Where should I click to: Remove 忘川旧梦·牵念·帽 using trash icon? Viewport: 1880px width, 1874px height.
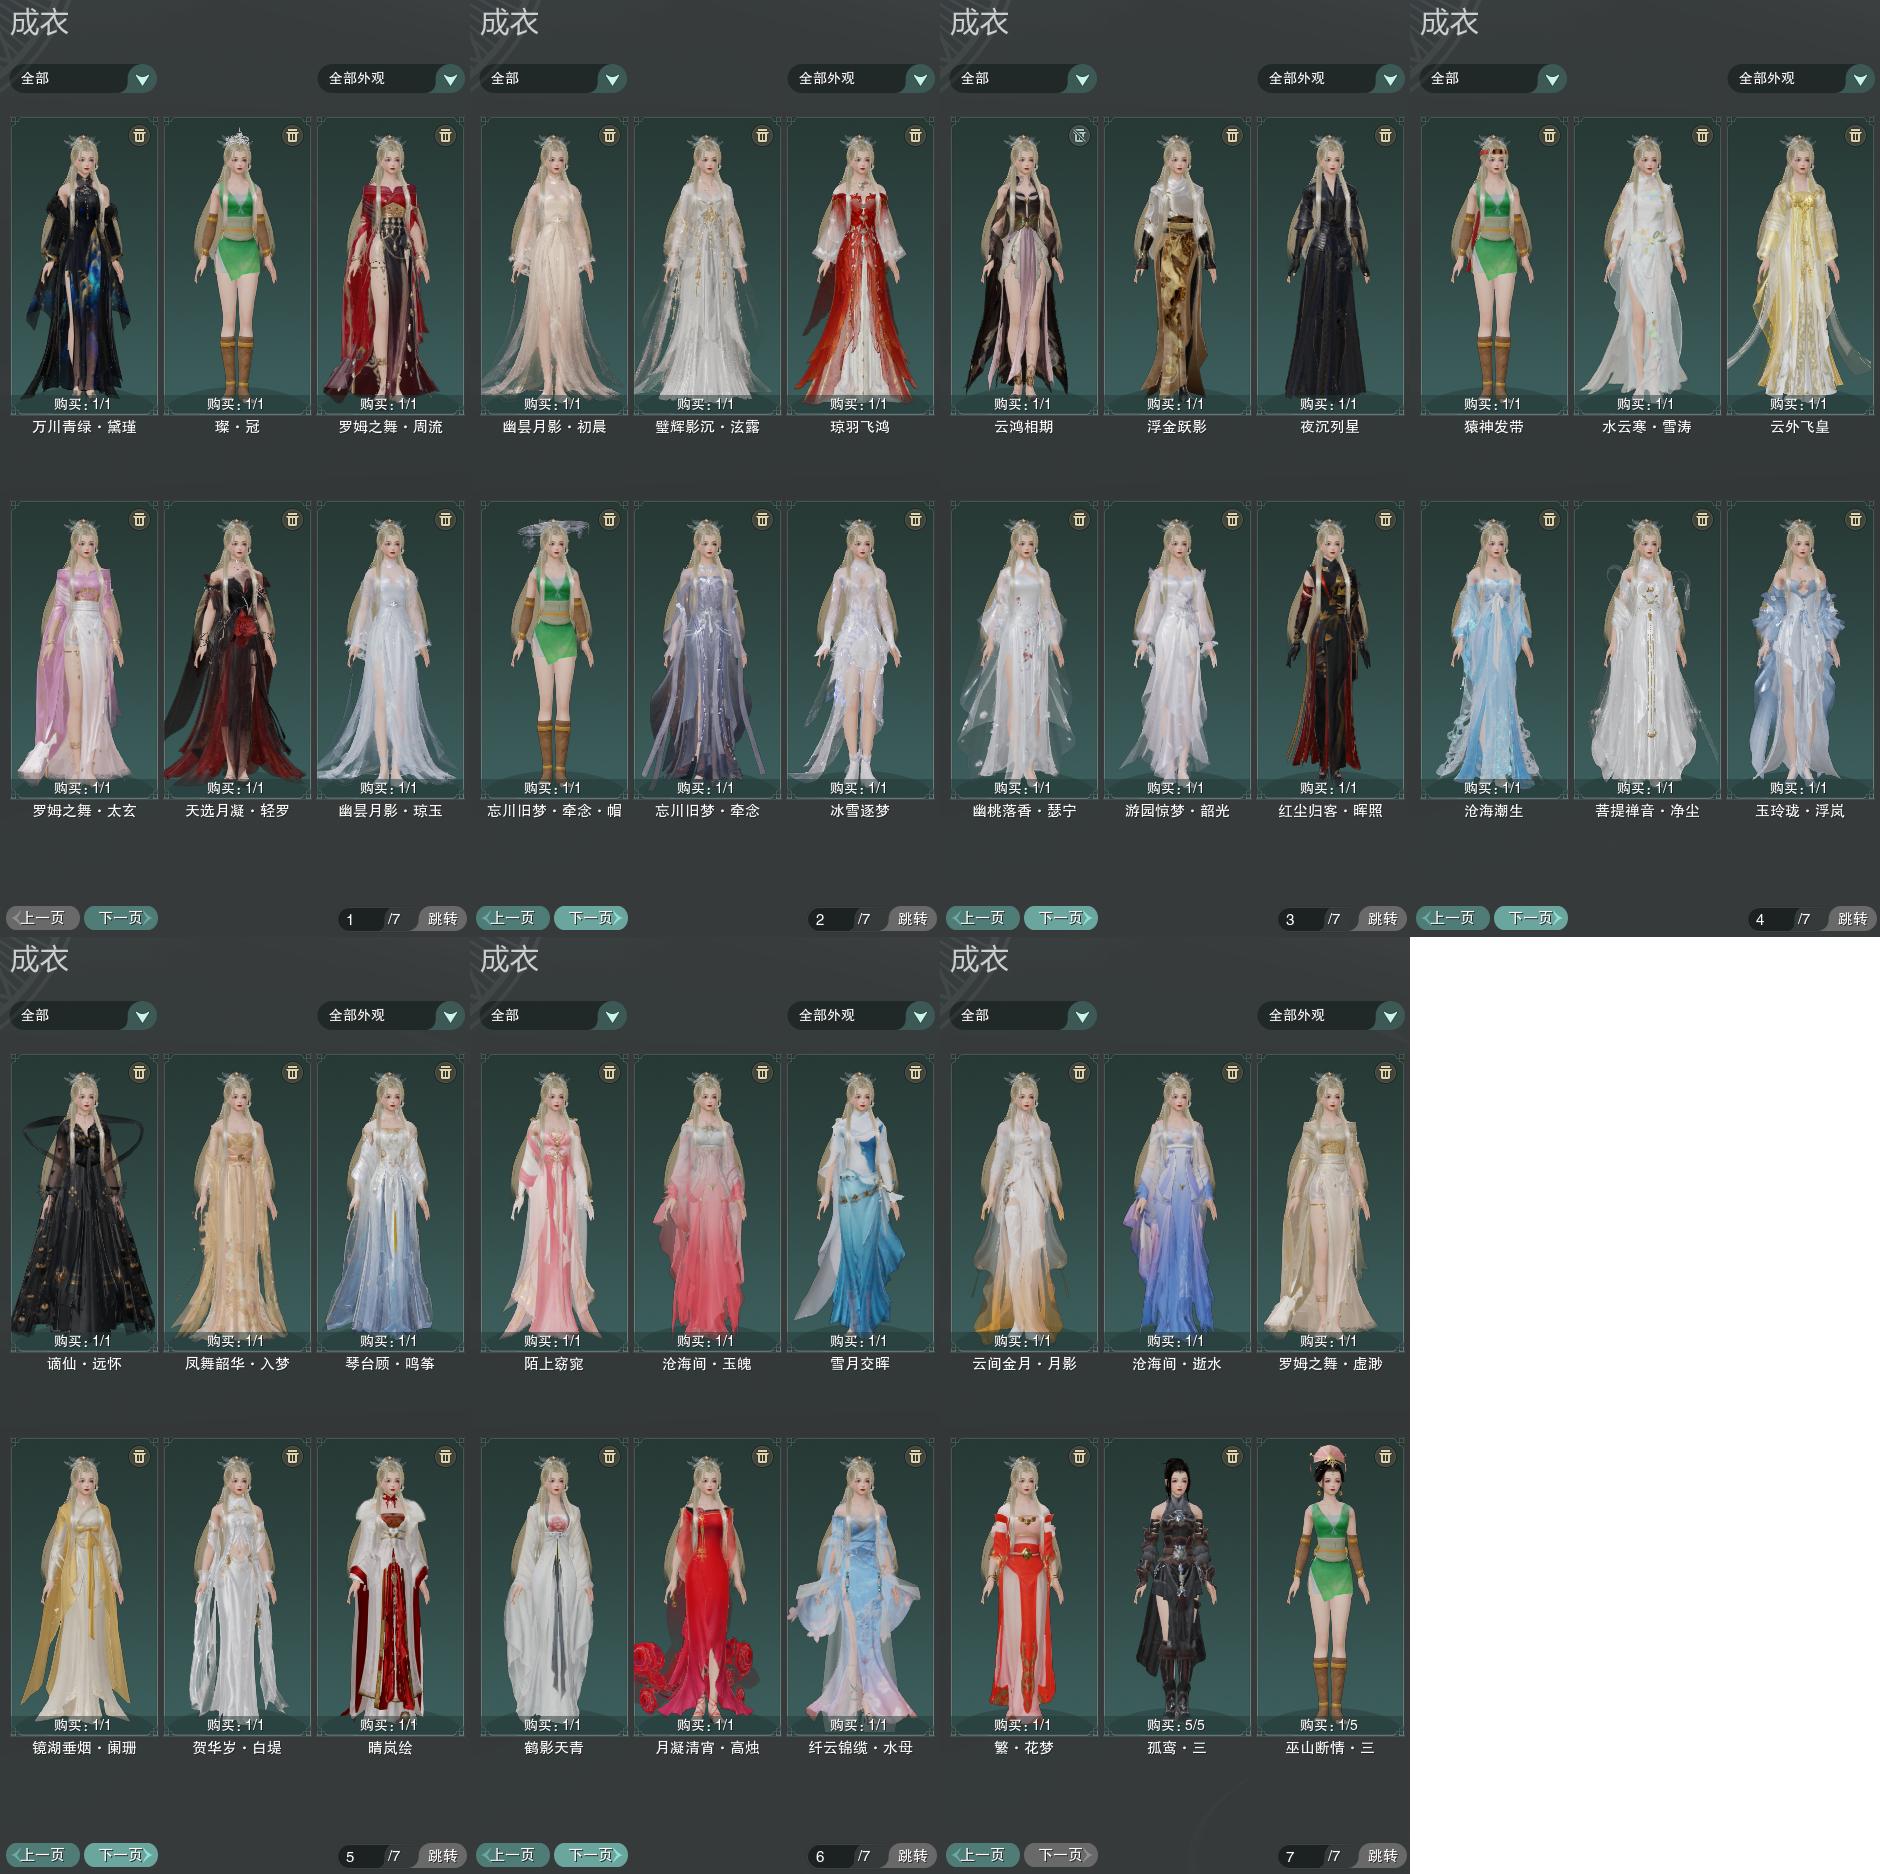pos(610,519)
